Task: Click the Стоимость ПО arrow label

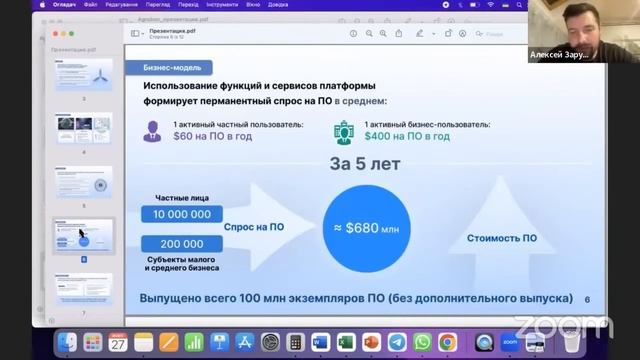Action: [x=502, y=238]
